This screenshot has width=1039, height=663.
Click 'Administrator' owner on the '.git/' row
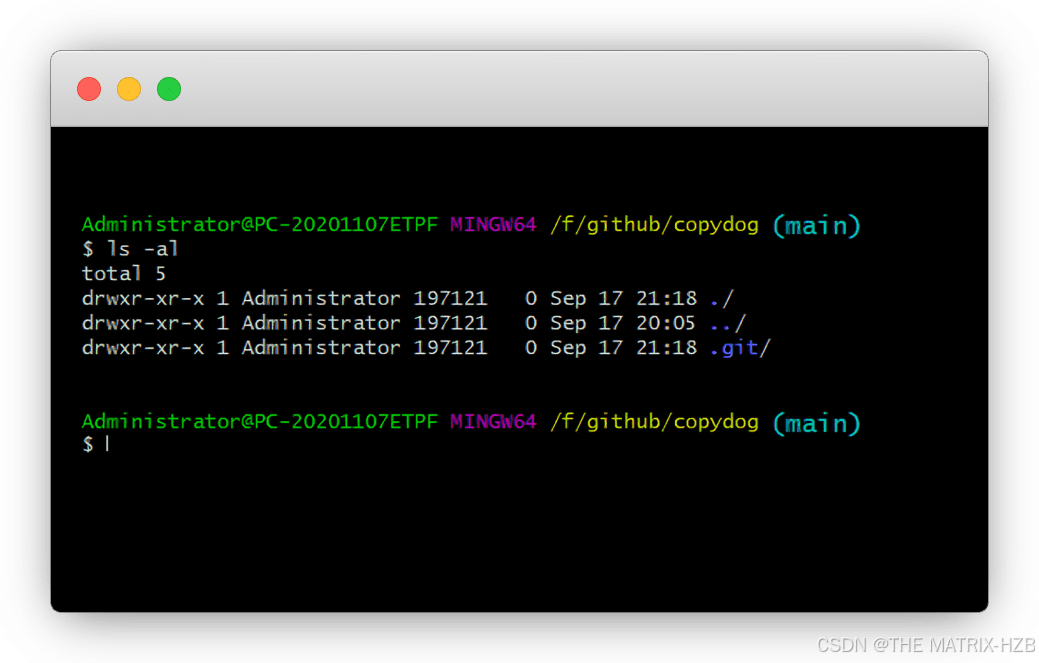[321, 348]
